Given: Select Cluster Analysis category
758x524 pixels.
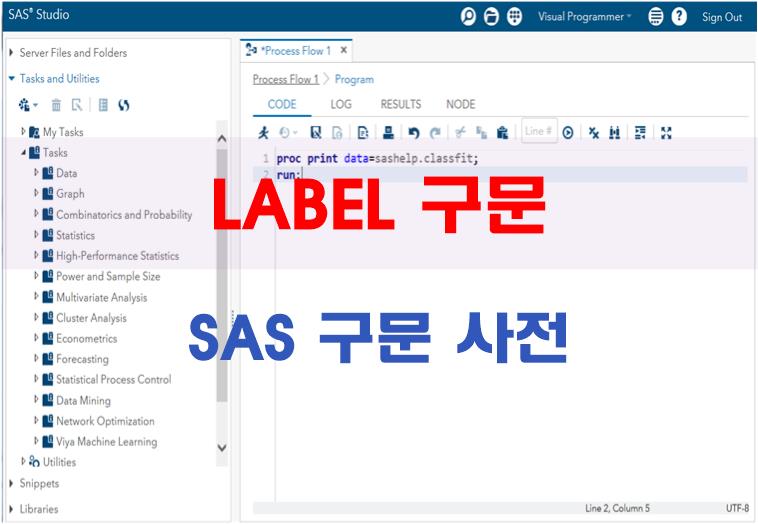Looking at the screenshot, I should point(91,318).
